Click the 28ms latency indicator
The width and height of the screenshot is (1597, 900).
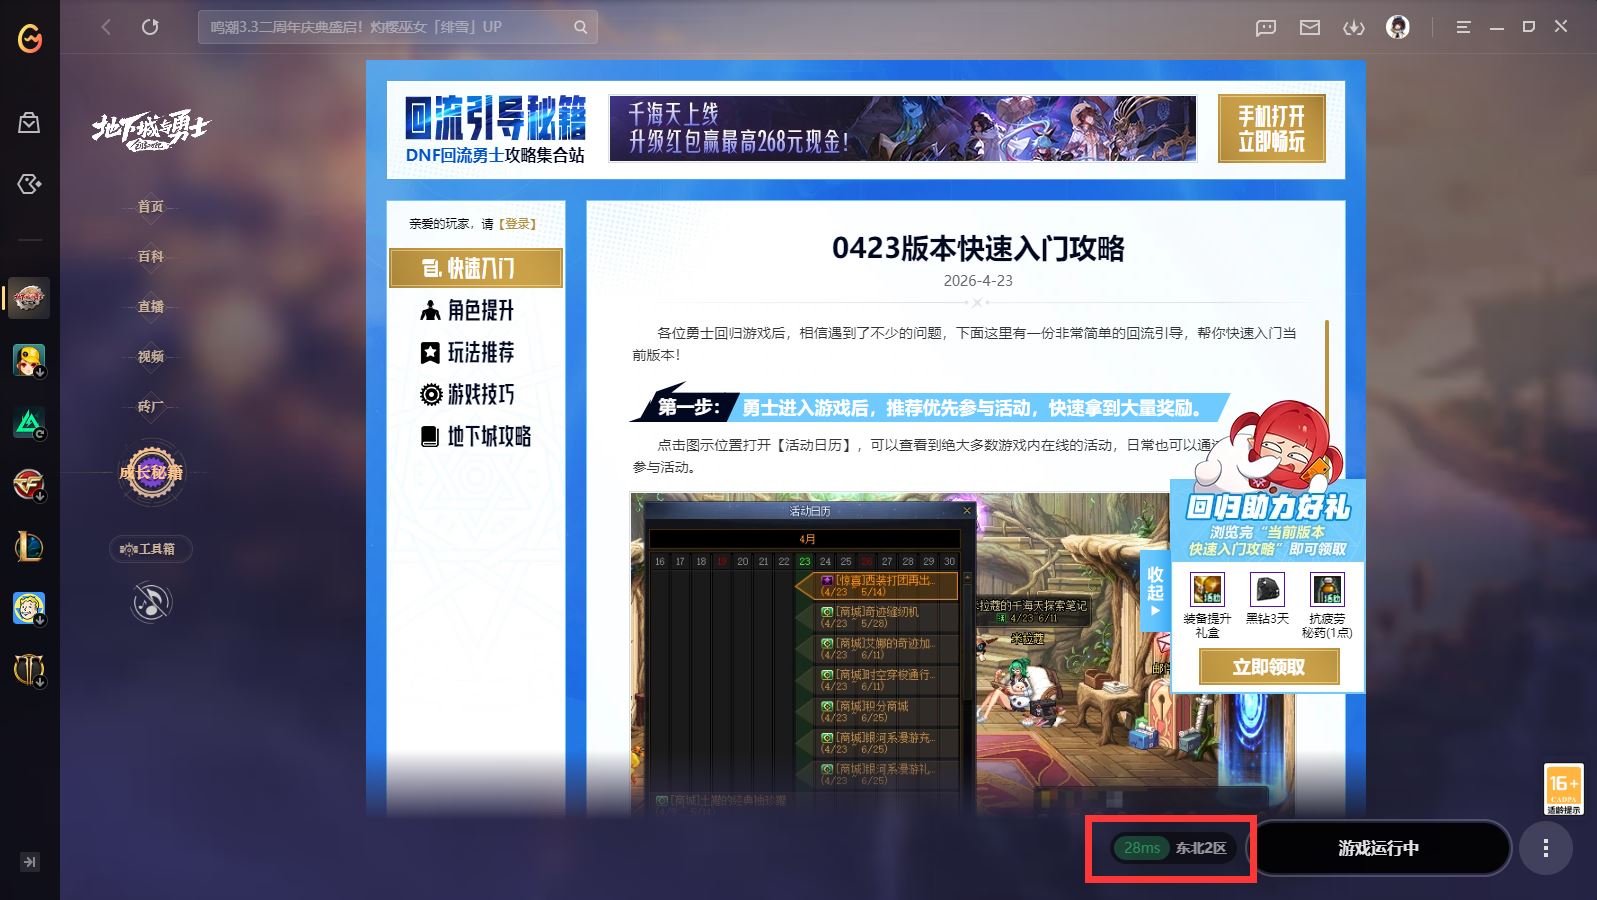click(x=1142, y=848)
